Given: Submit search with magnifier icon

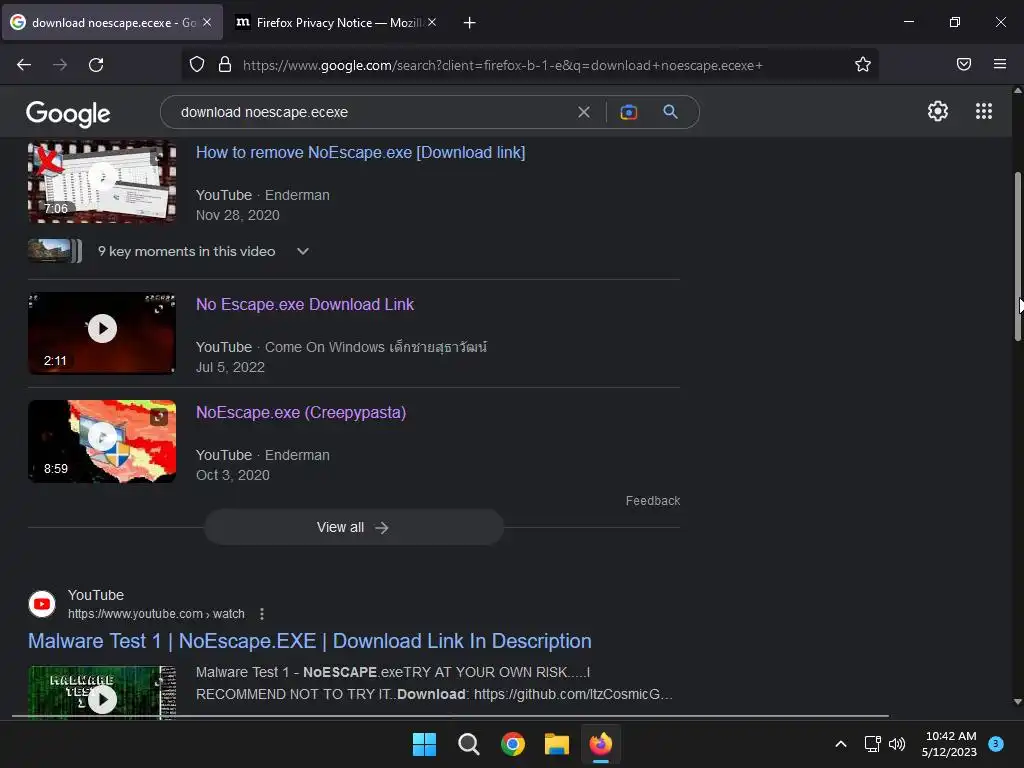Looking at the screenshot, I should pos(670,112).
